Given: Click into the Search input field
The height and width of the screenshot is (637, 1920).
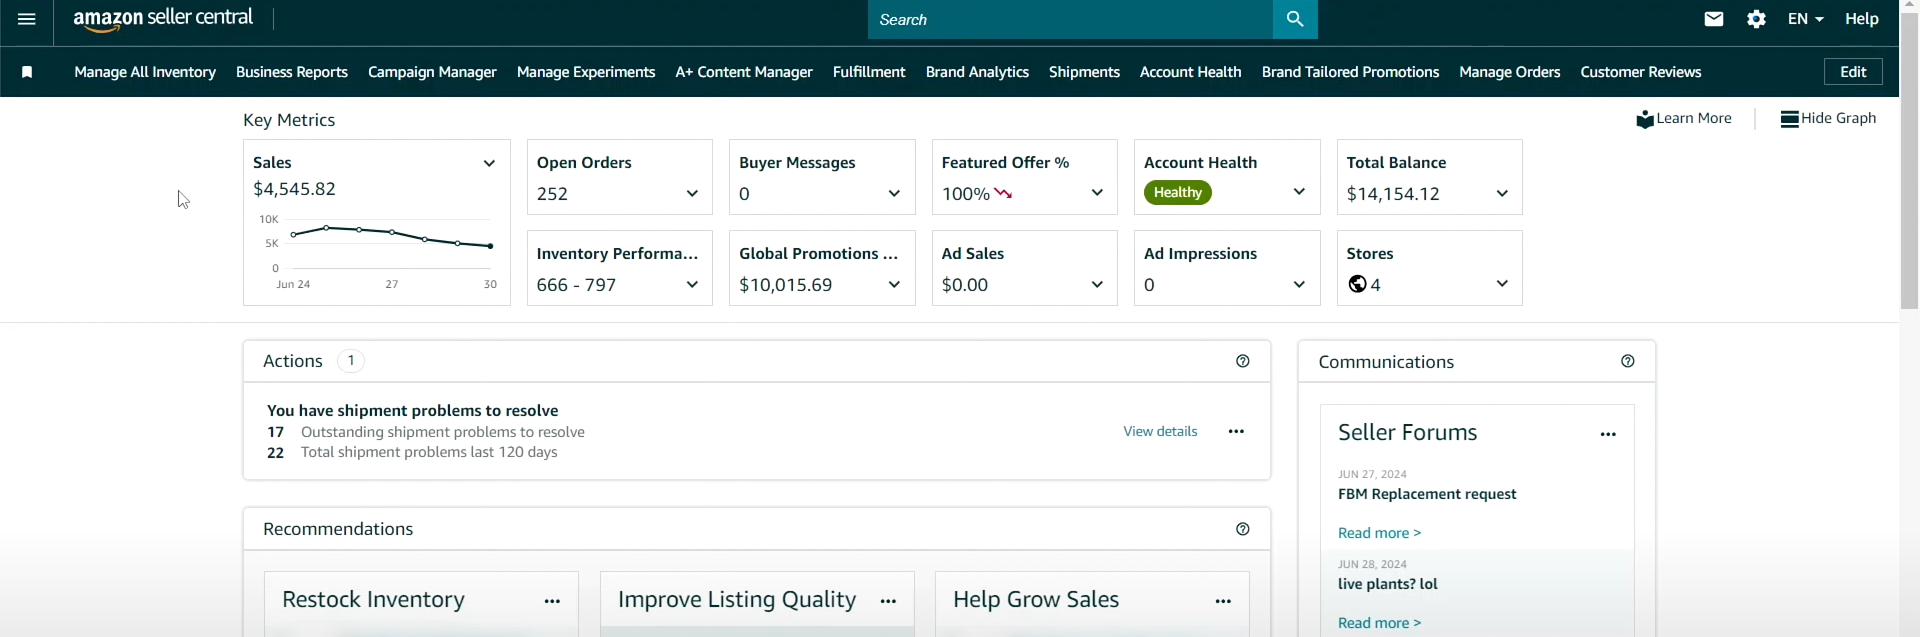Looking at the screenshot, I should (1070, 19).
